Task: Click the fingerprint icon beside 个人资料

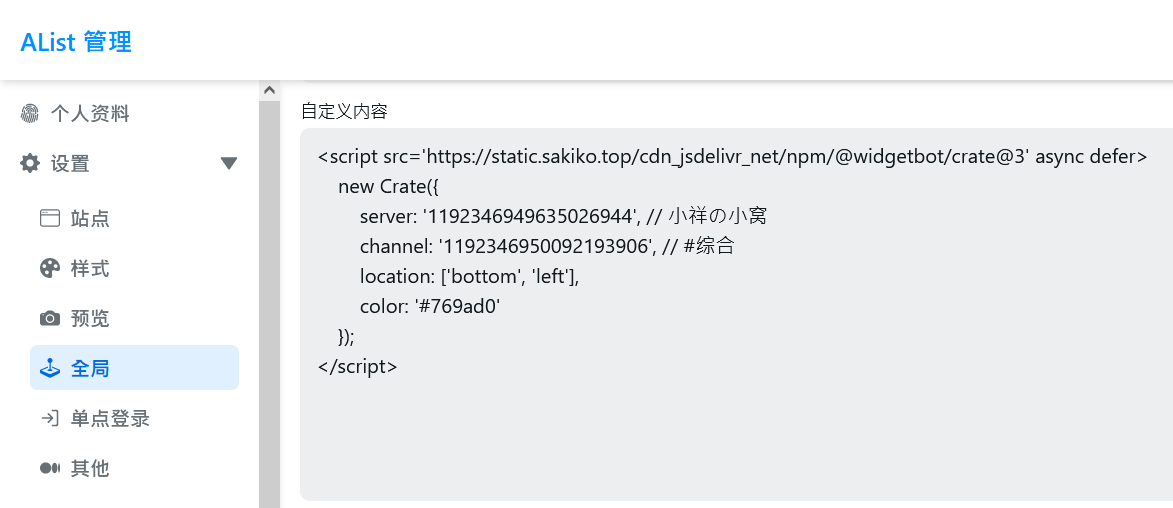Action: click(x=30, y=114)
